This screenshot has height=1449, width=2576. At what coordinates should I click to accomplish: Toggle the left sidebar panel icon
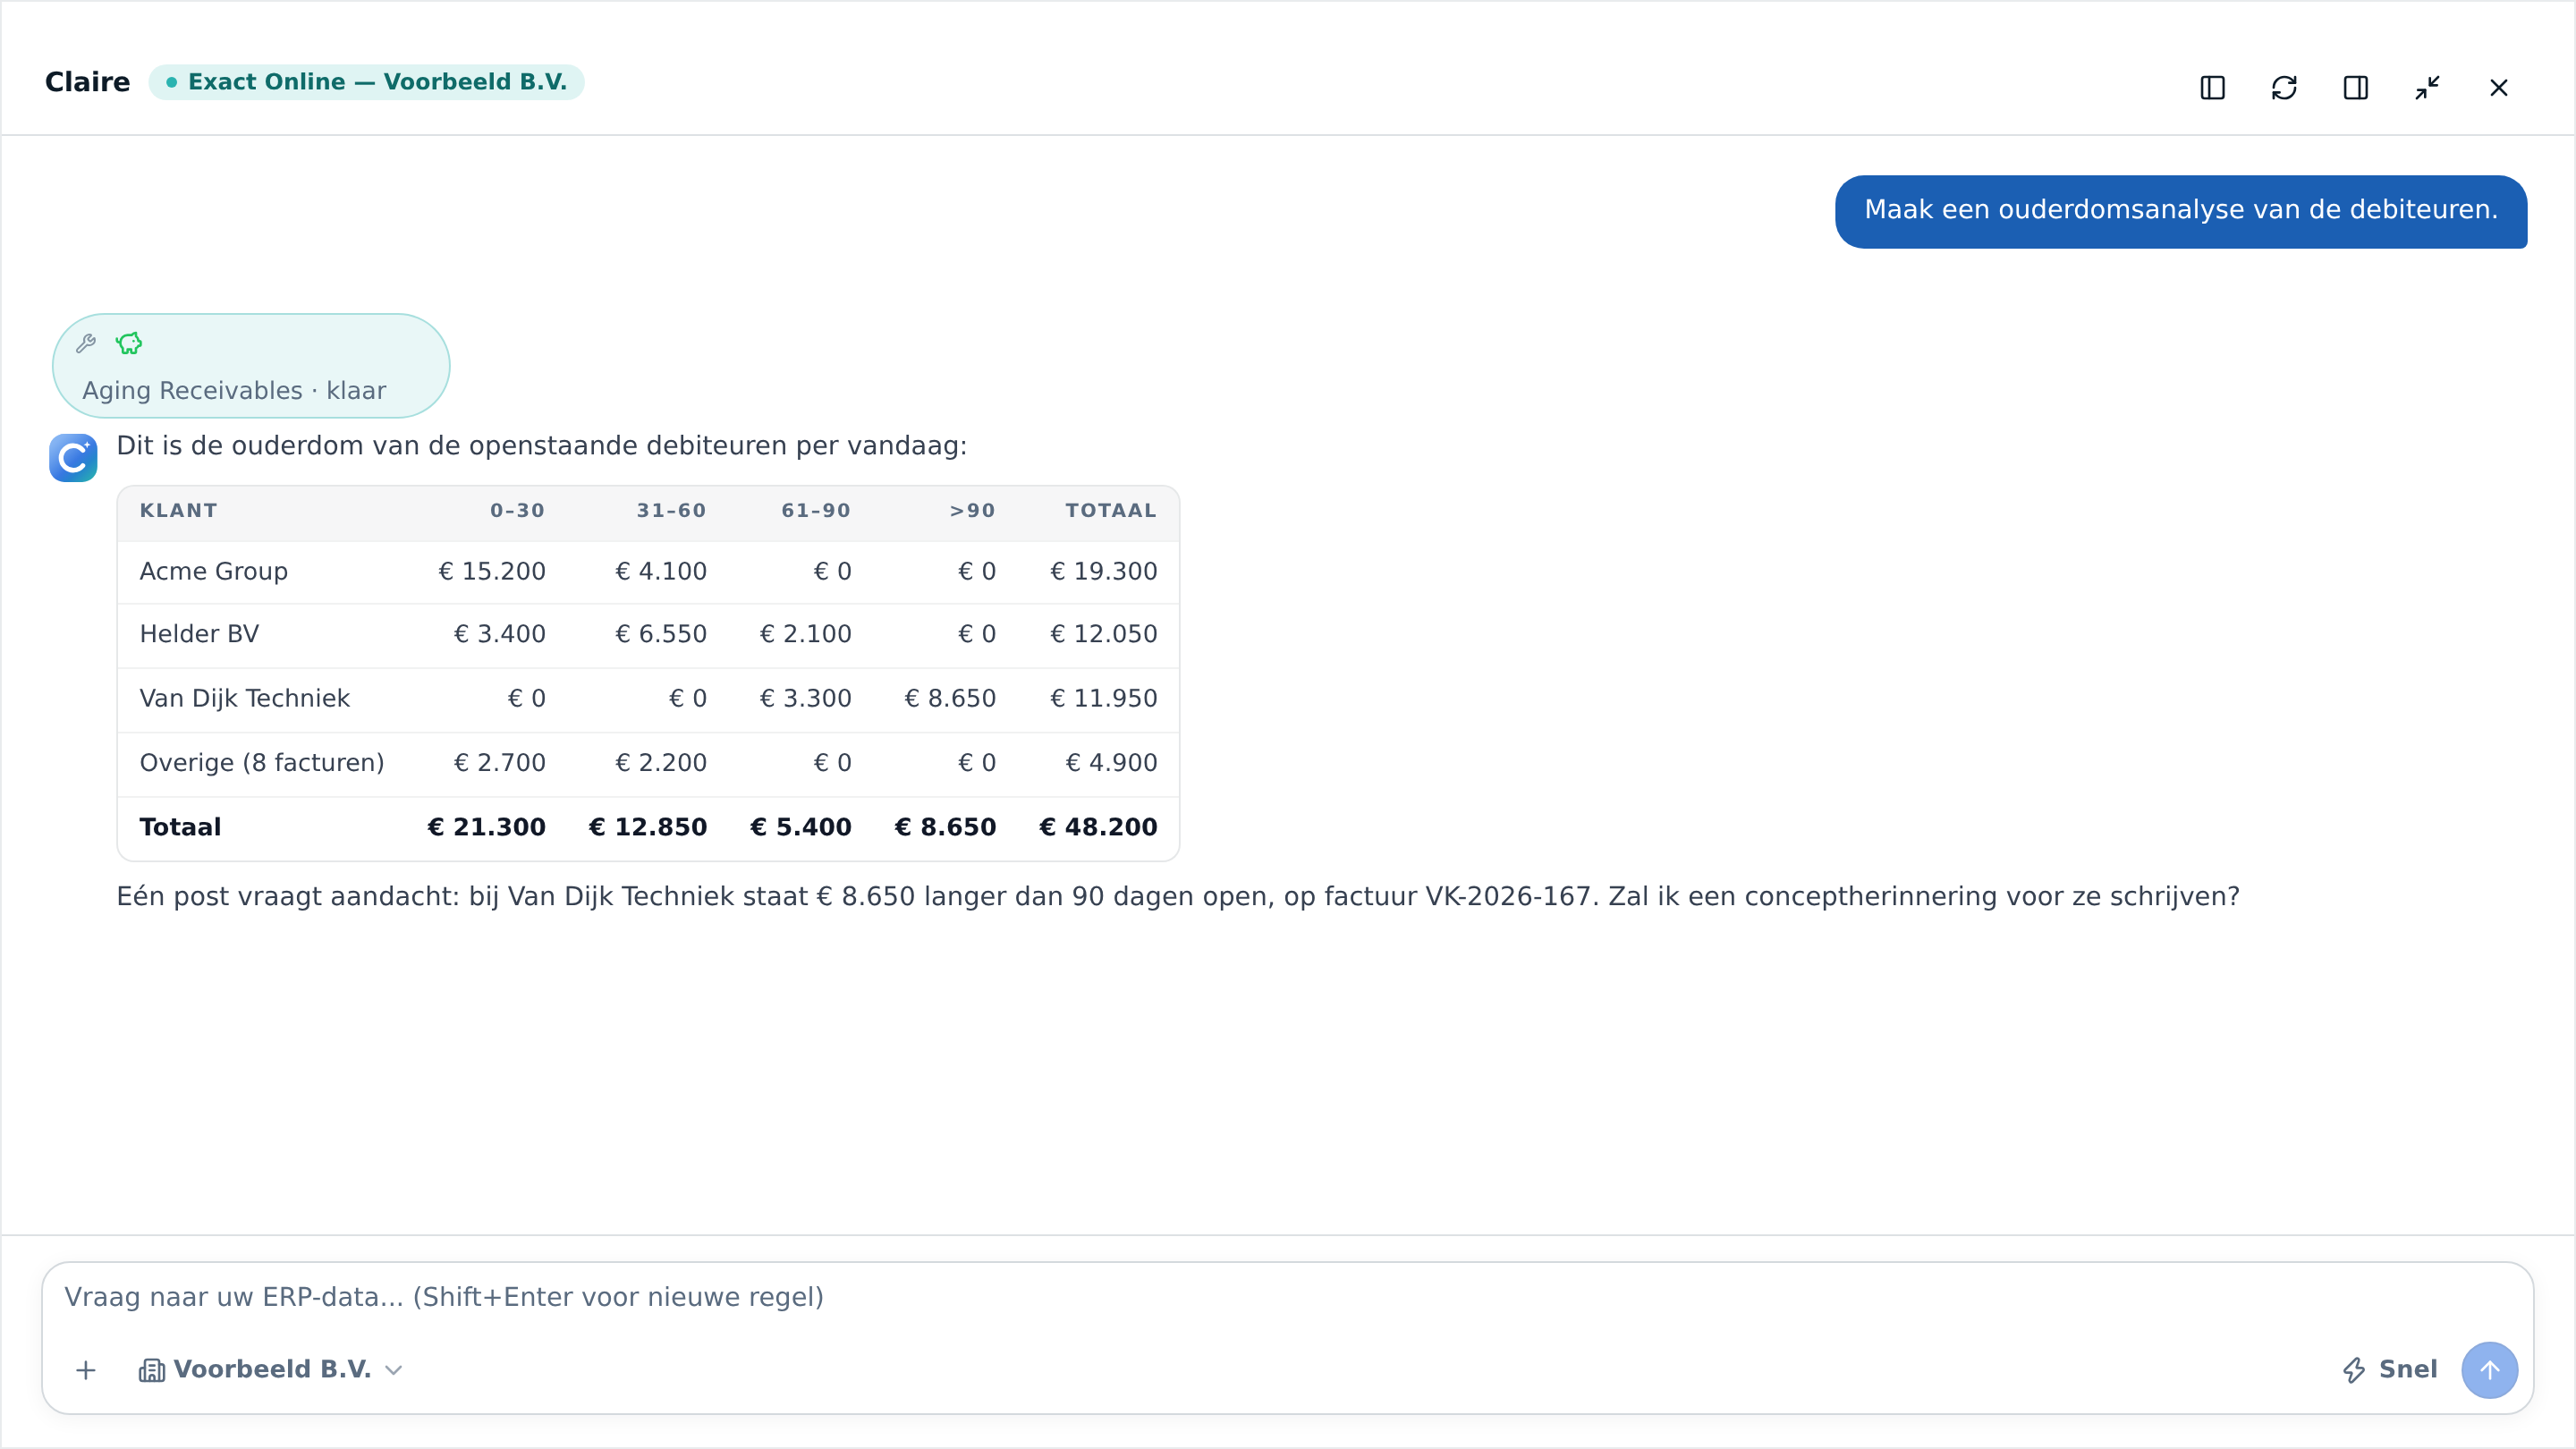tap(2212, 88)
